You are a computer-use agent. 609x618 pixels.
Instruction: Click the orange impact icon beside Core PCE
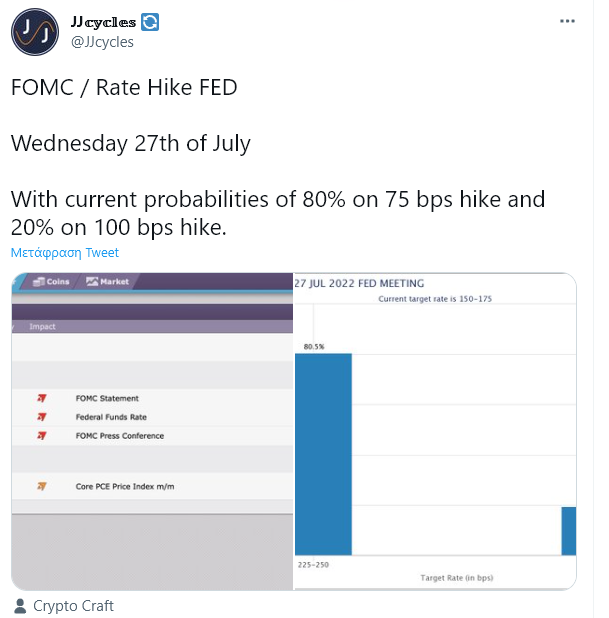[x=41, y=486]
